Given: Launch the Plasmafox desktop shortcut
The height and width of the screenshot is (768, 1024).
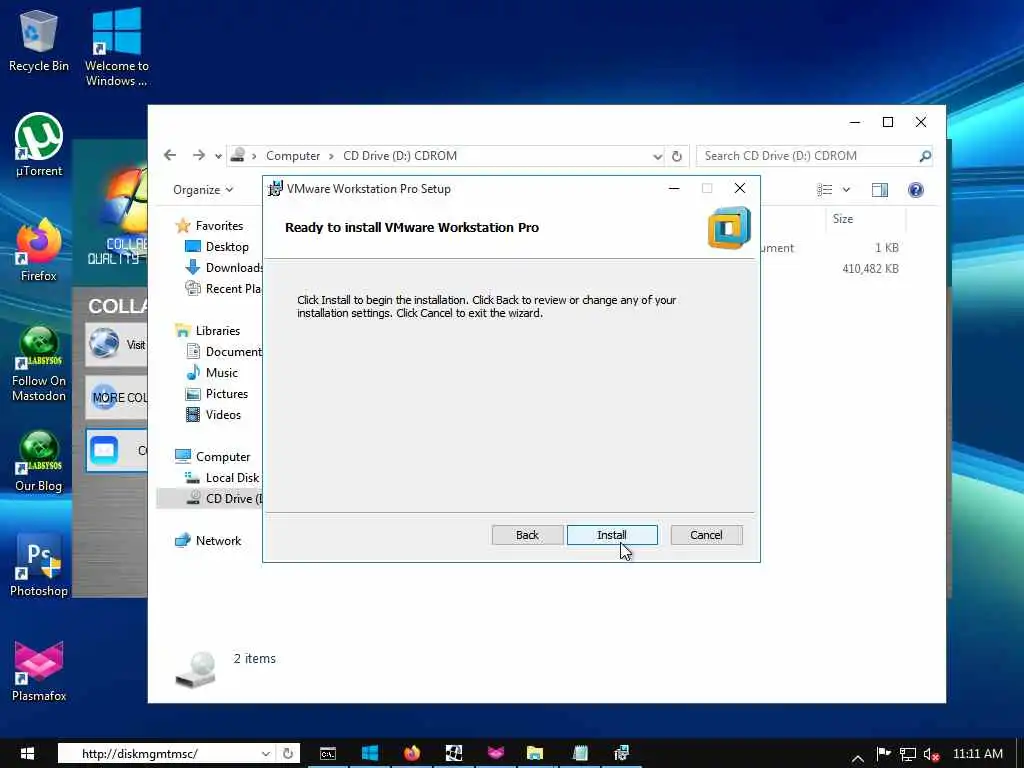Looking at the screenshot, I should click(x=39, y=671).
